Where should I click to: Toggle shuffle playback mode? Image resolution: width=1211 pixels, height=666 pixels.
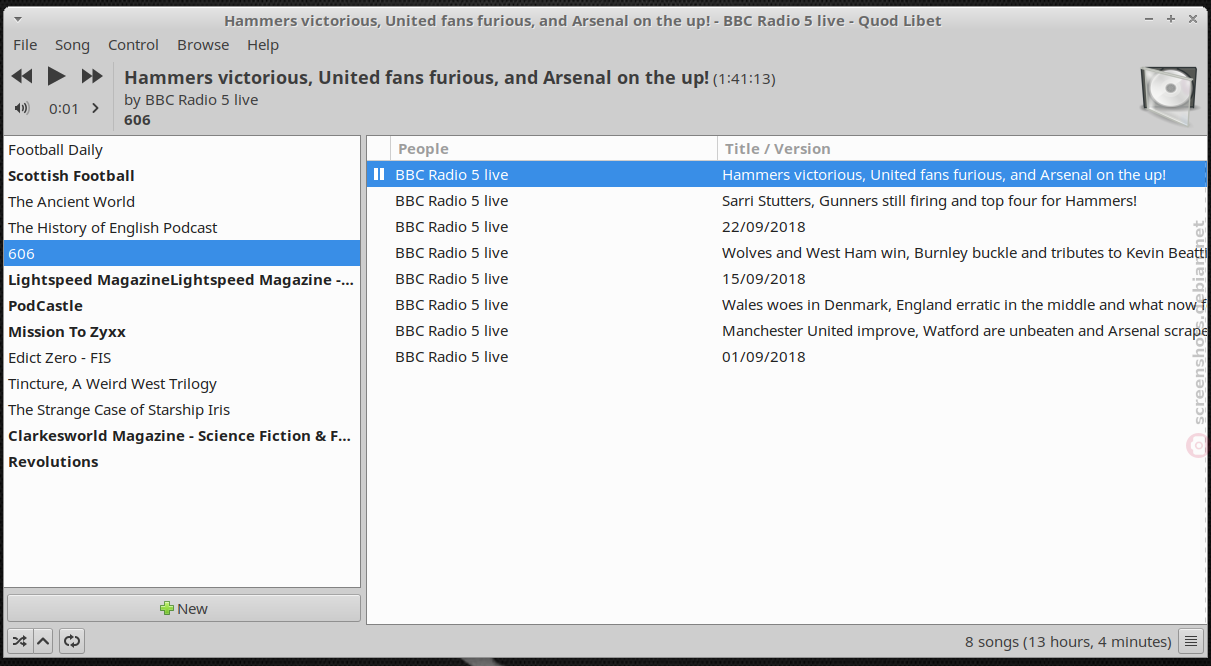20,641
